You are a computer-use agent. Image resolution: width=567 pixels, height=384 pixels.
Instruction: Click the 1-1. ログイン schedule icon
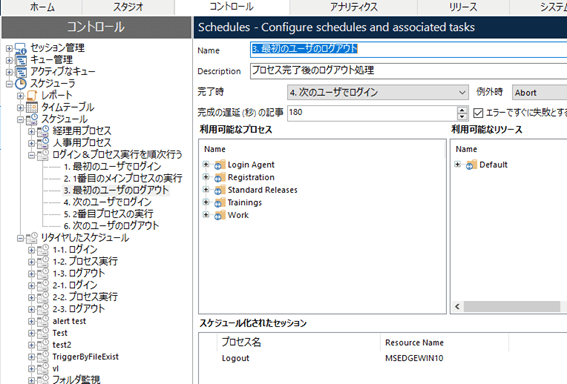point(43,250)
